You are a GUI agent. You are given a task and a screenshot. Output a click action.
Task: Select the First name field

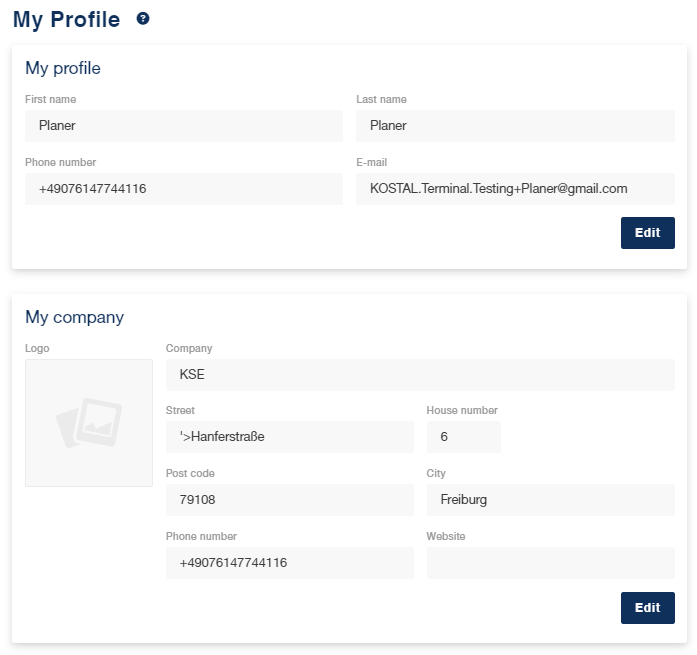click(x=184, y=126)
